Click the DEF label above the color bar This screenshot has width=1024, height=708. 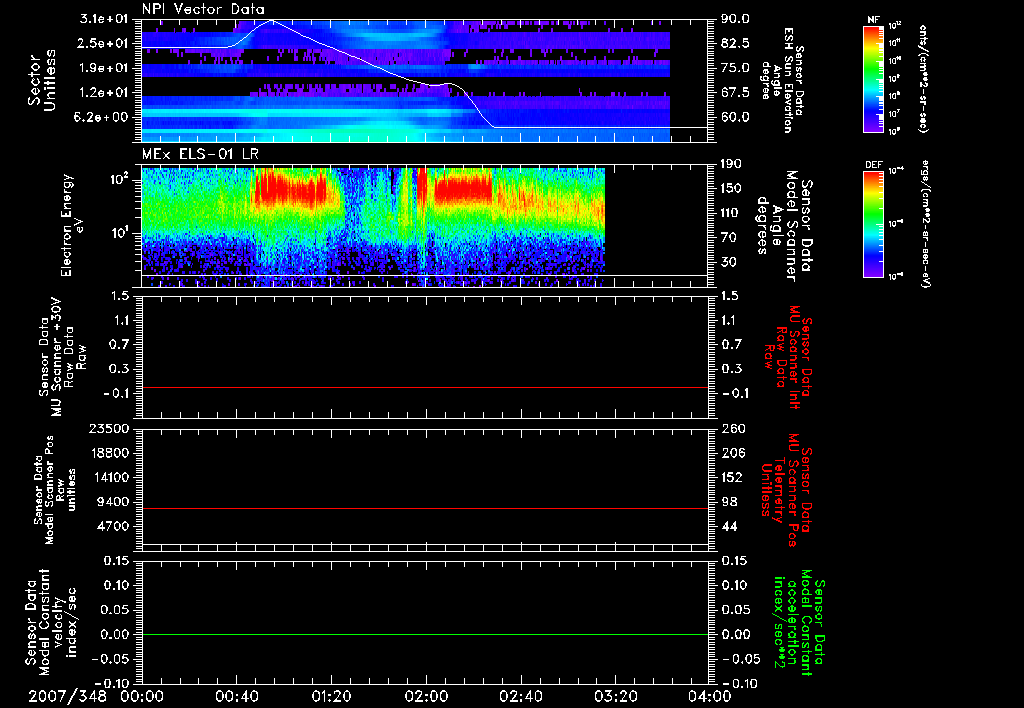pos(874,165)
